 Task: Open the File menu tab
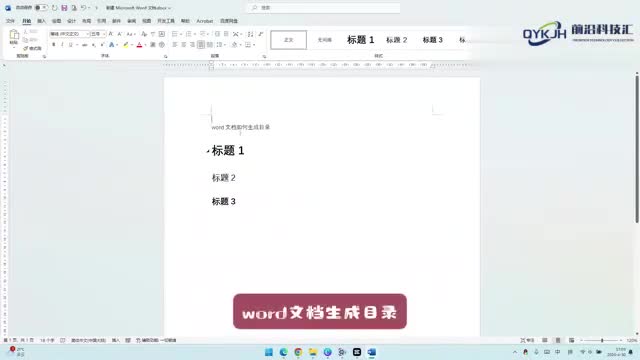point(10,21)
